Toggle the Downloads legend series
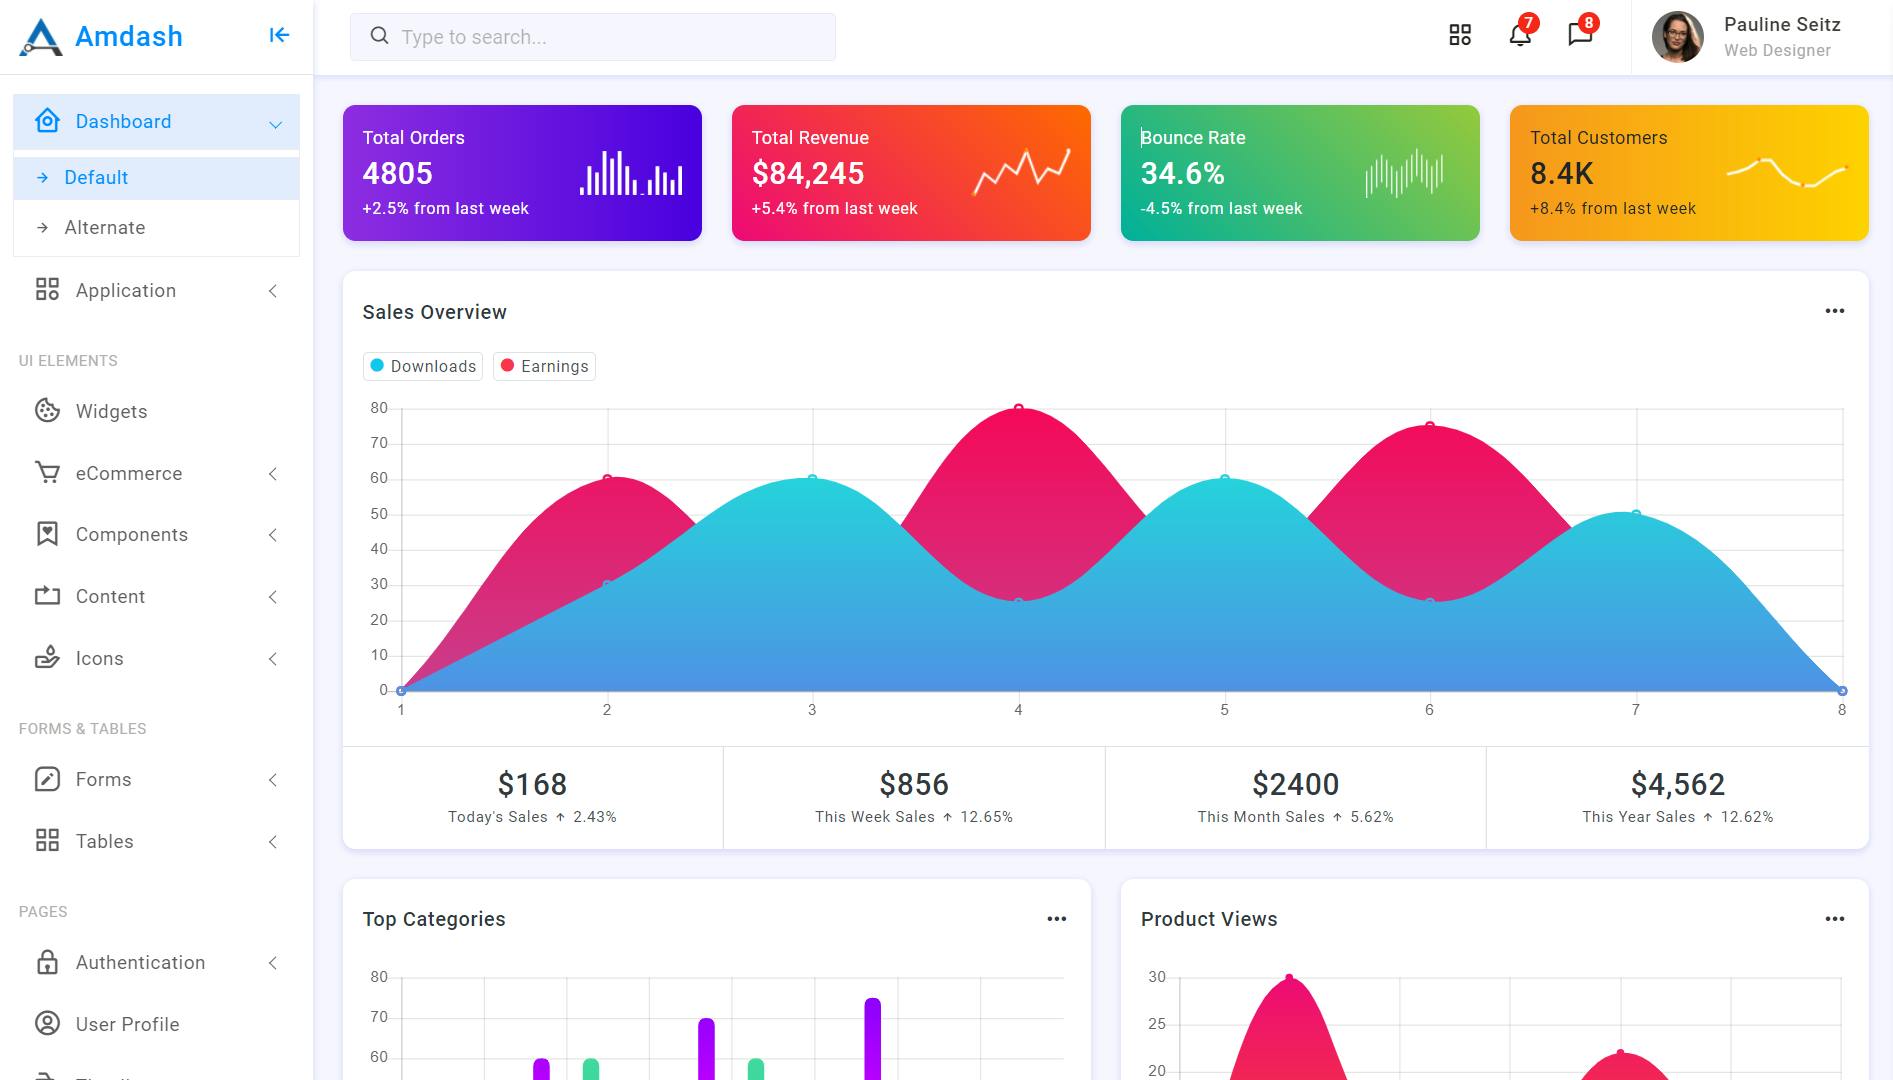Image resolution: width=1893 pixels, height=1080 pixels. coord(423,366)
